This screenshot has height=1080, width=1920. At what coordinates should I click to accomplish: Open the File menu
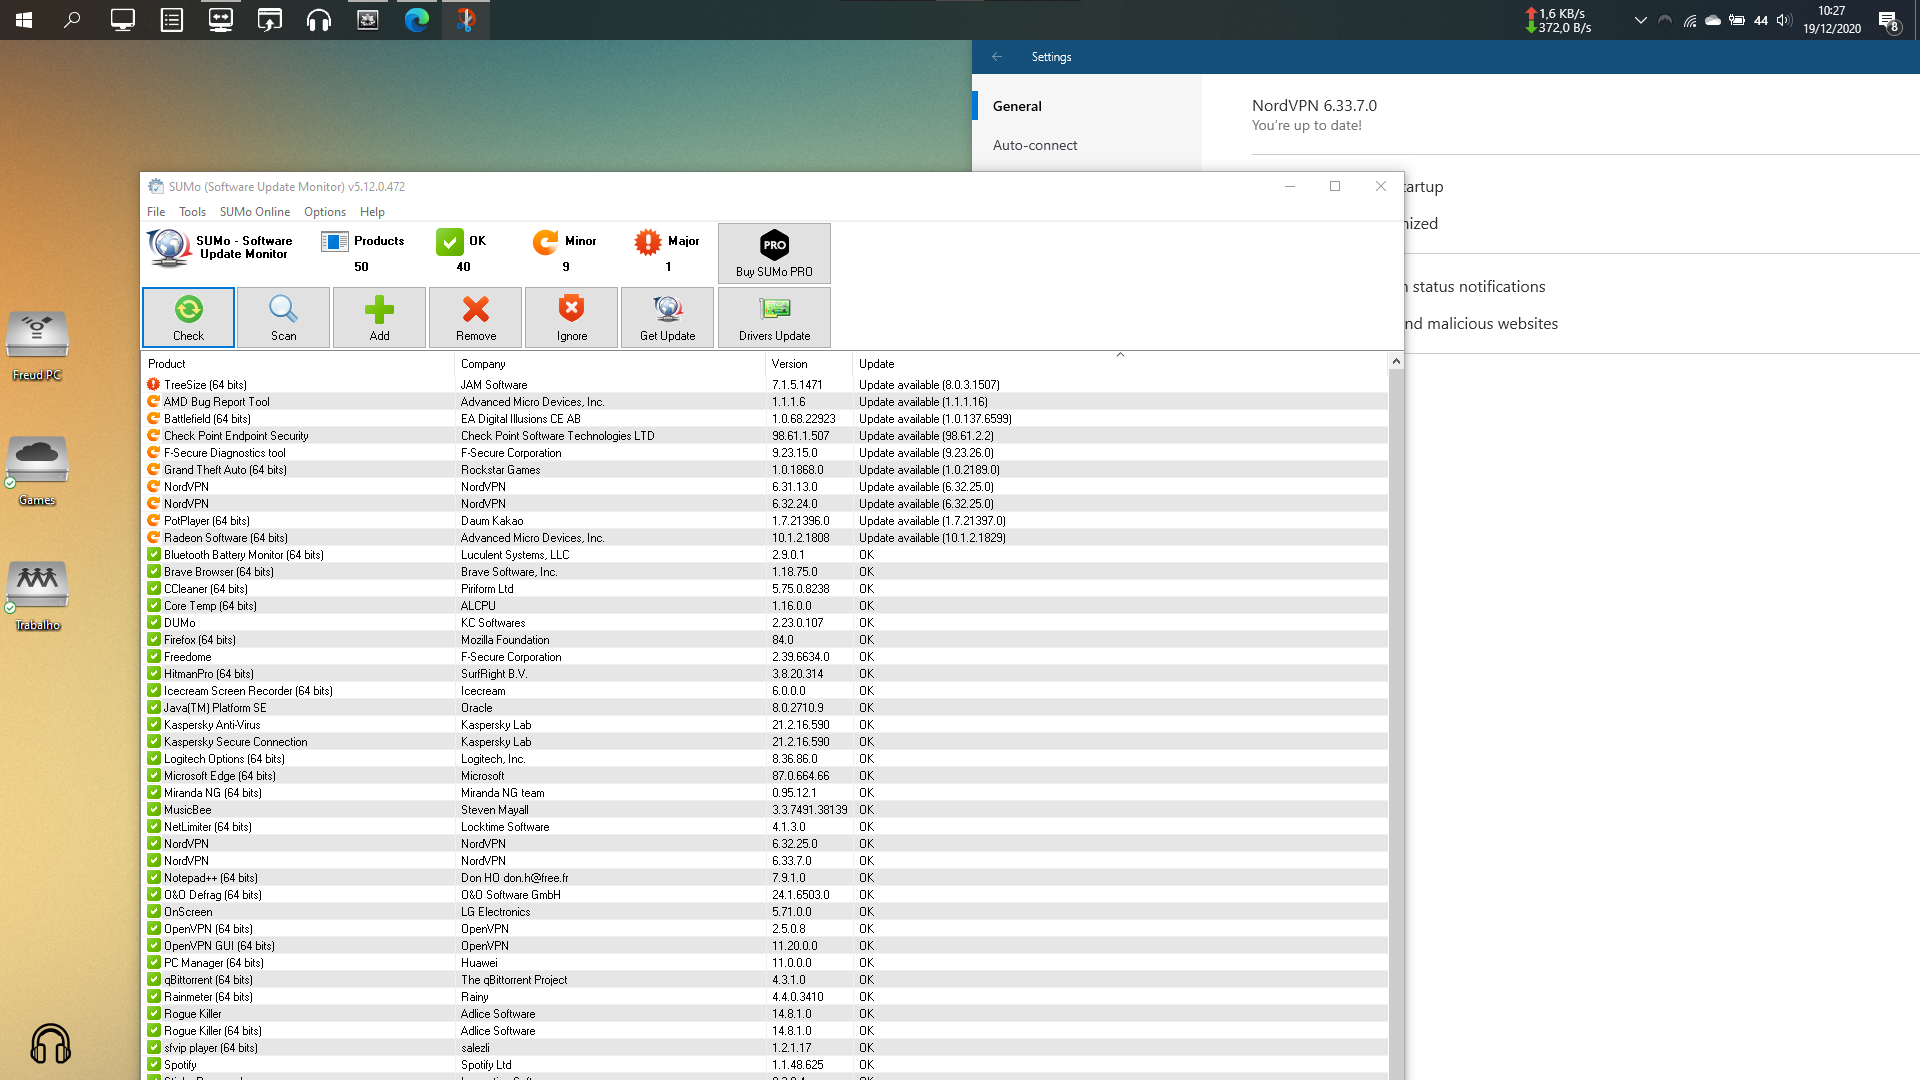click(156, 212)
